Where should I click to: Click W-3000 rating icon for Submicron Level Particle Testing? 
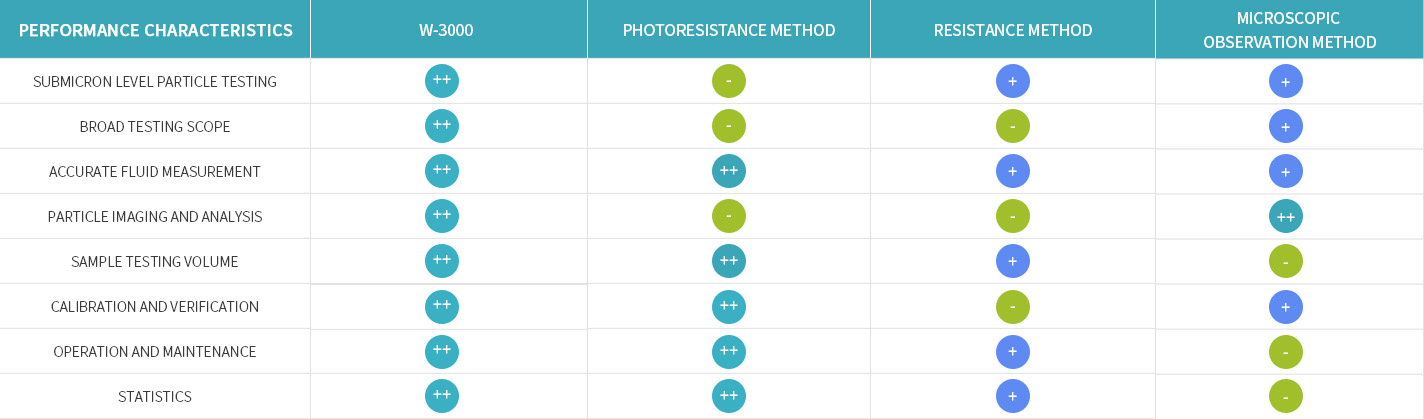click(442, 81)
